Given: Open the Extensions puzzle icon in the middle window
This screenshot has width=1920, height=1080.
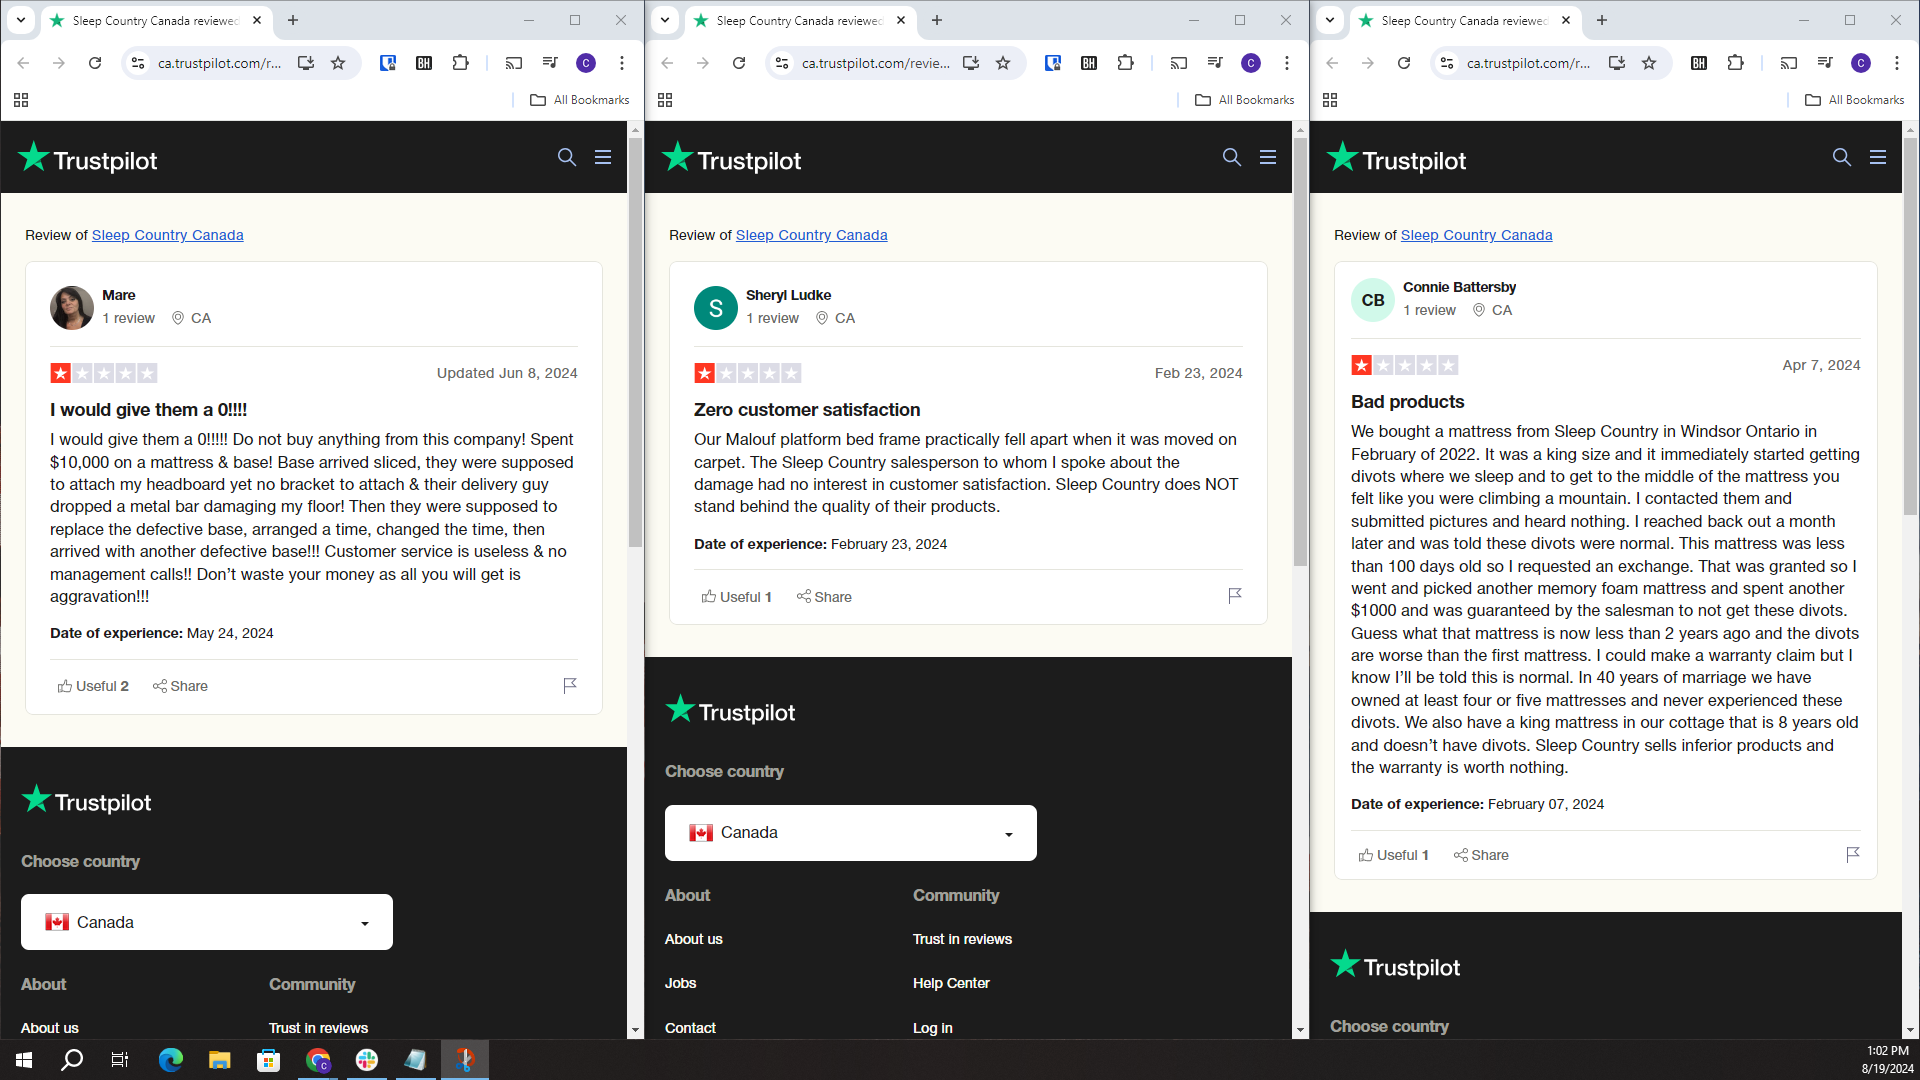Looking at the screenshot, I should pos(1125,63).
